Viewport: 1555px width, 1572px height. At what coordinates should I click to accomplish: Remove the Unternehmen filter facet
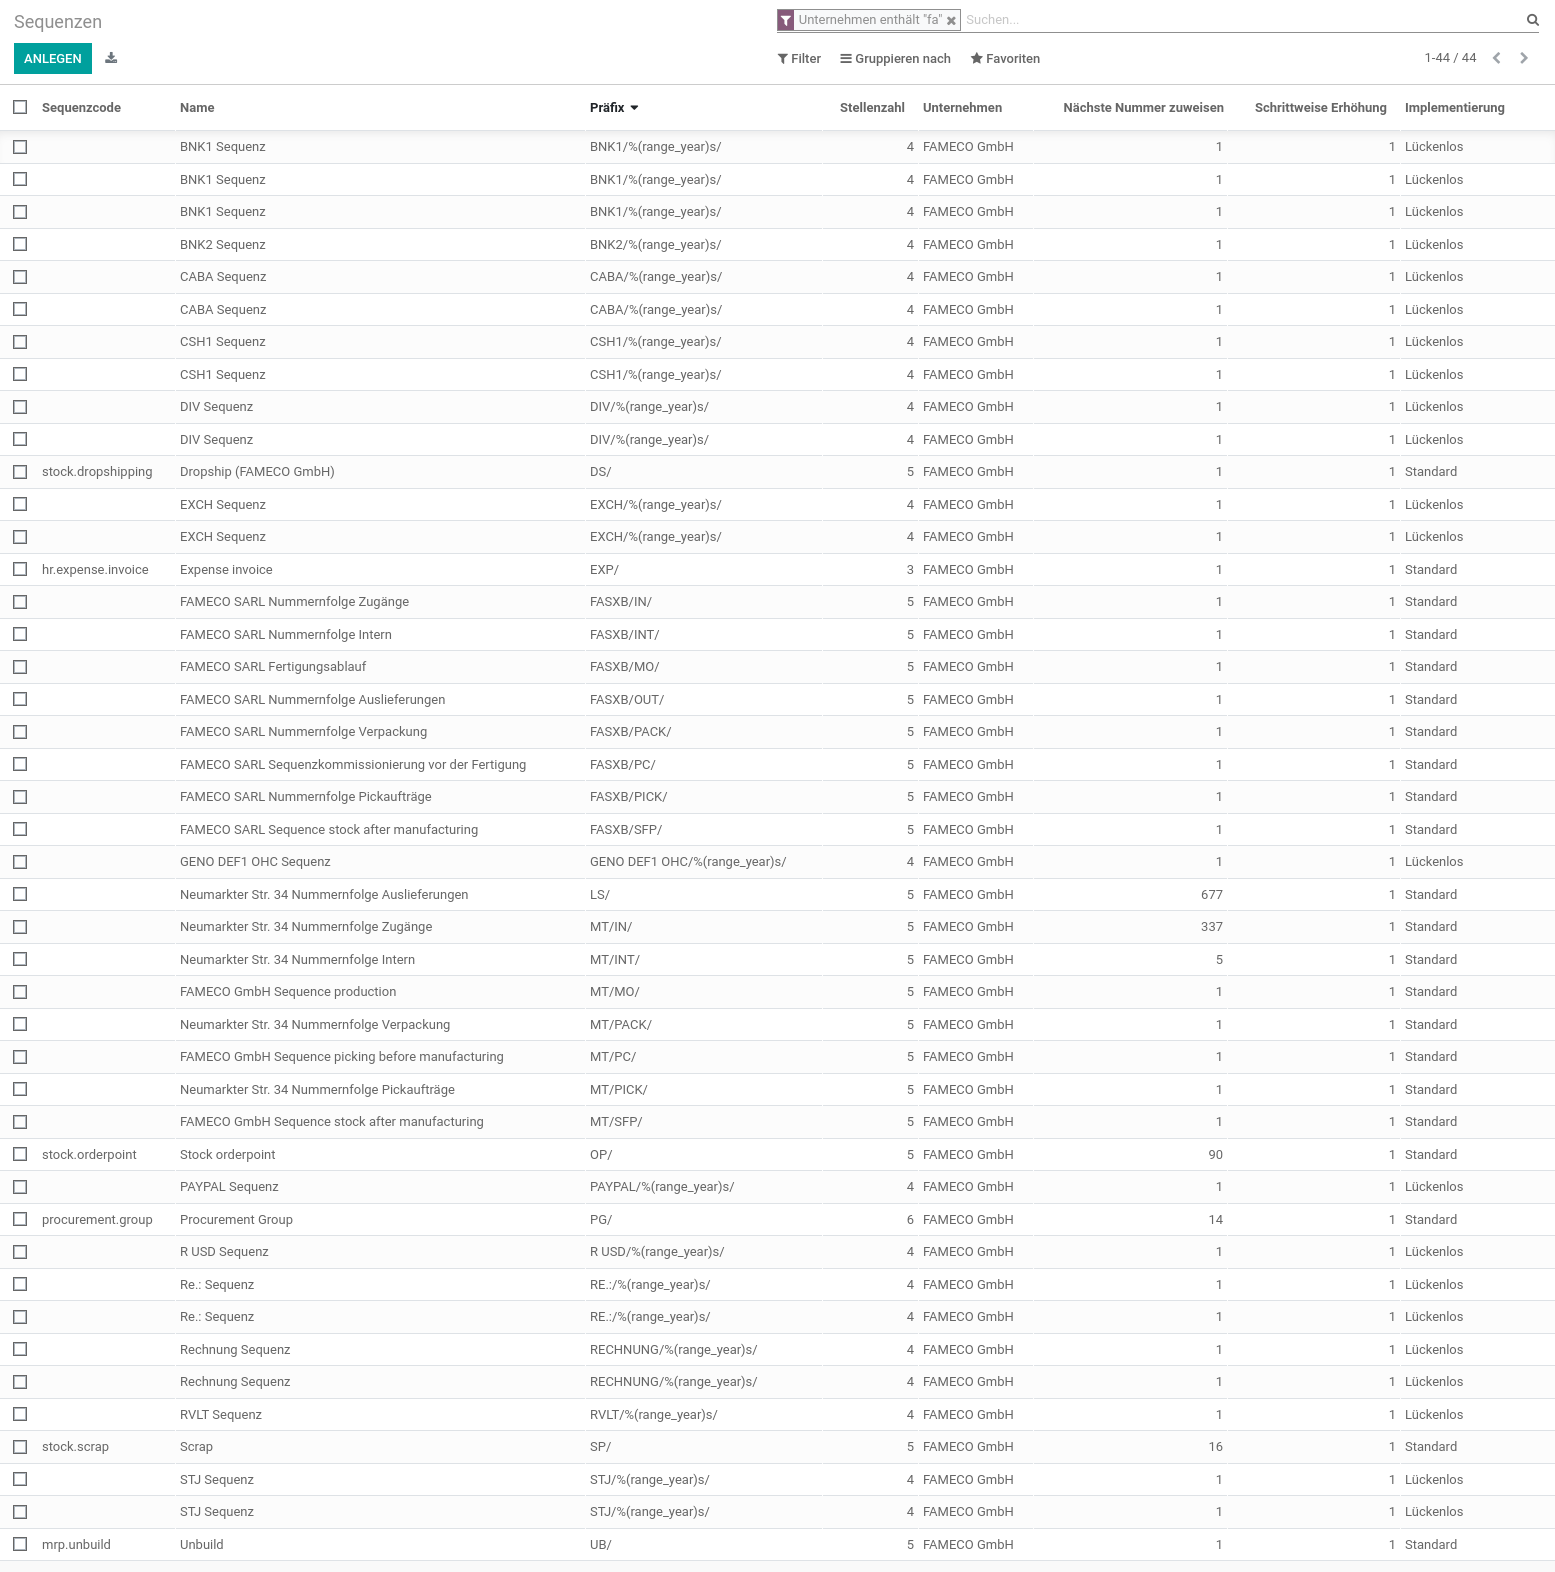click(951, 20)
